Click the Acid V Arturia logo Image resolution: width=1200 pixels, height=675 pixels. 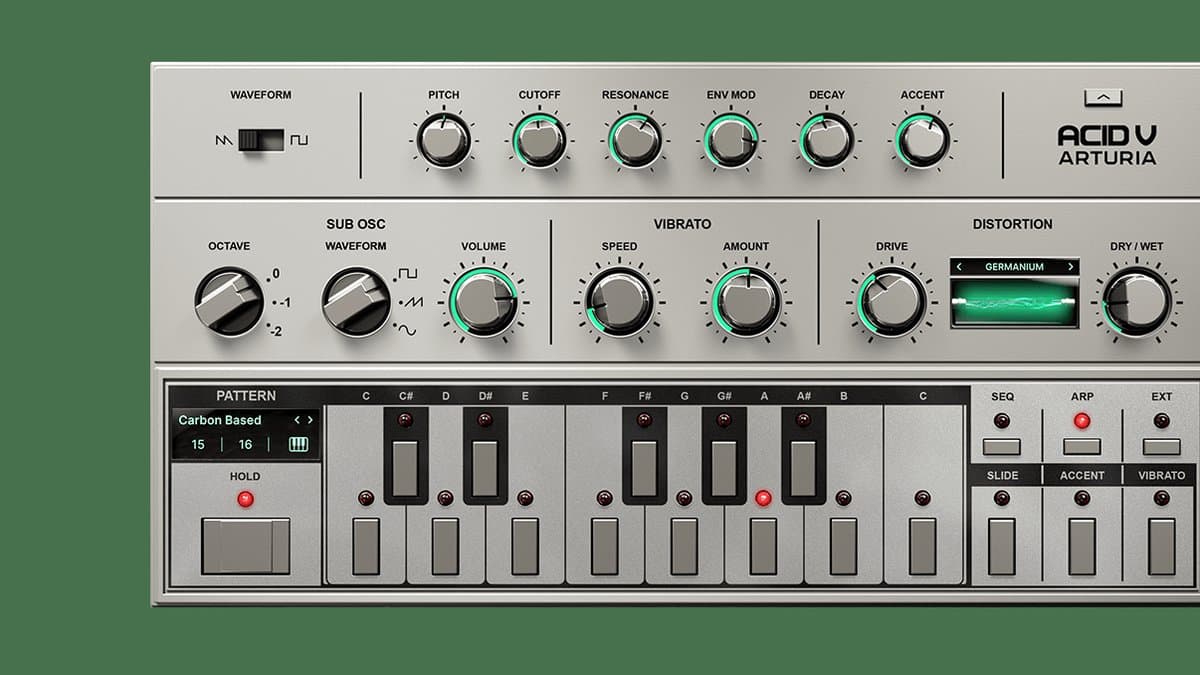click(x=1107, y=145)
